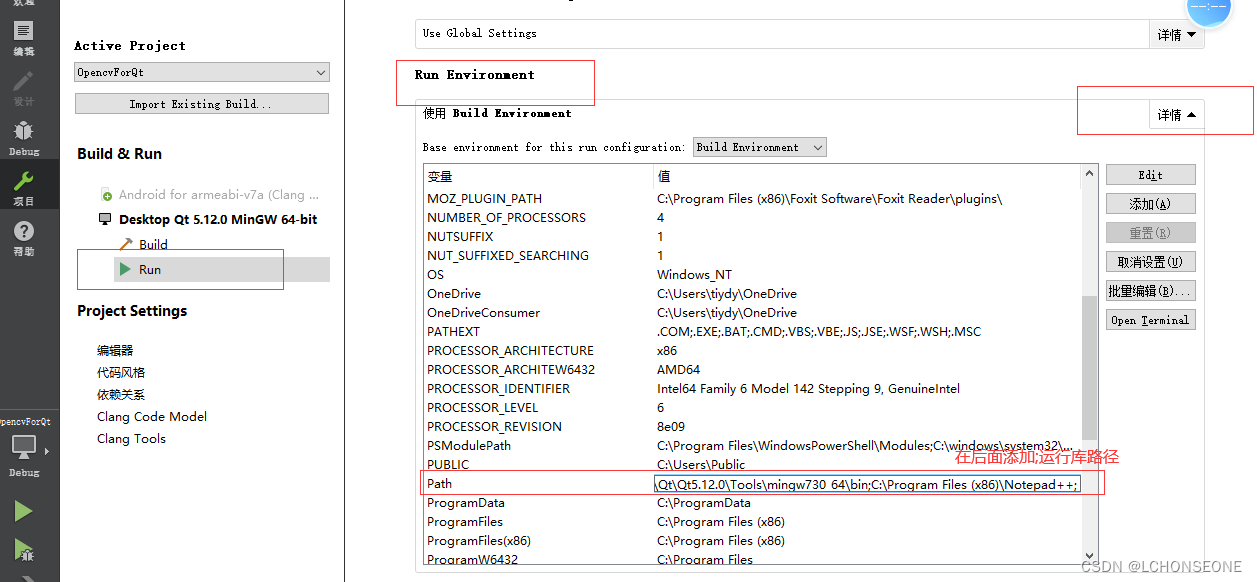1257x582 pixels.
Task: Select the PROCESSOR_ARCHITEW6432 variable
Action: (x=511, y=370)
